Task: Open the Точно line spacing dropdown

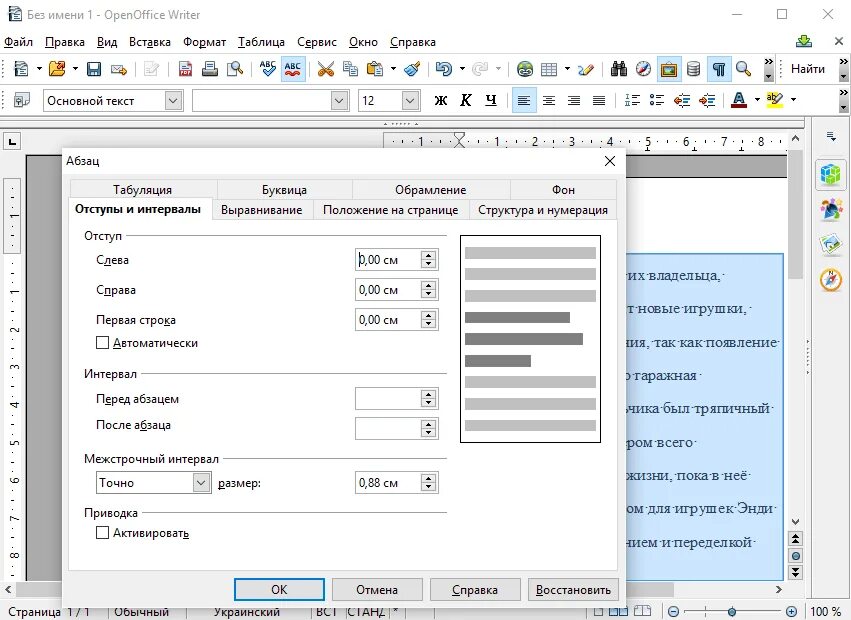Action: point(201,483)
